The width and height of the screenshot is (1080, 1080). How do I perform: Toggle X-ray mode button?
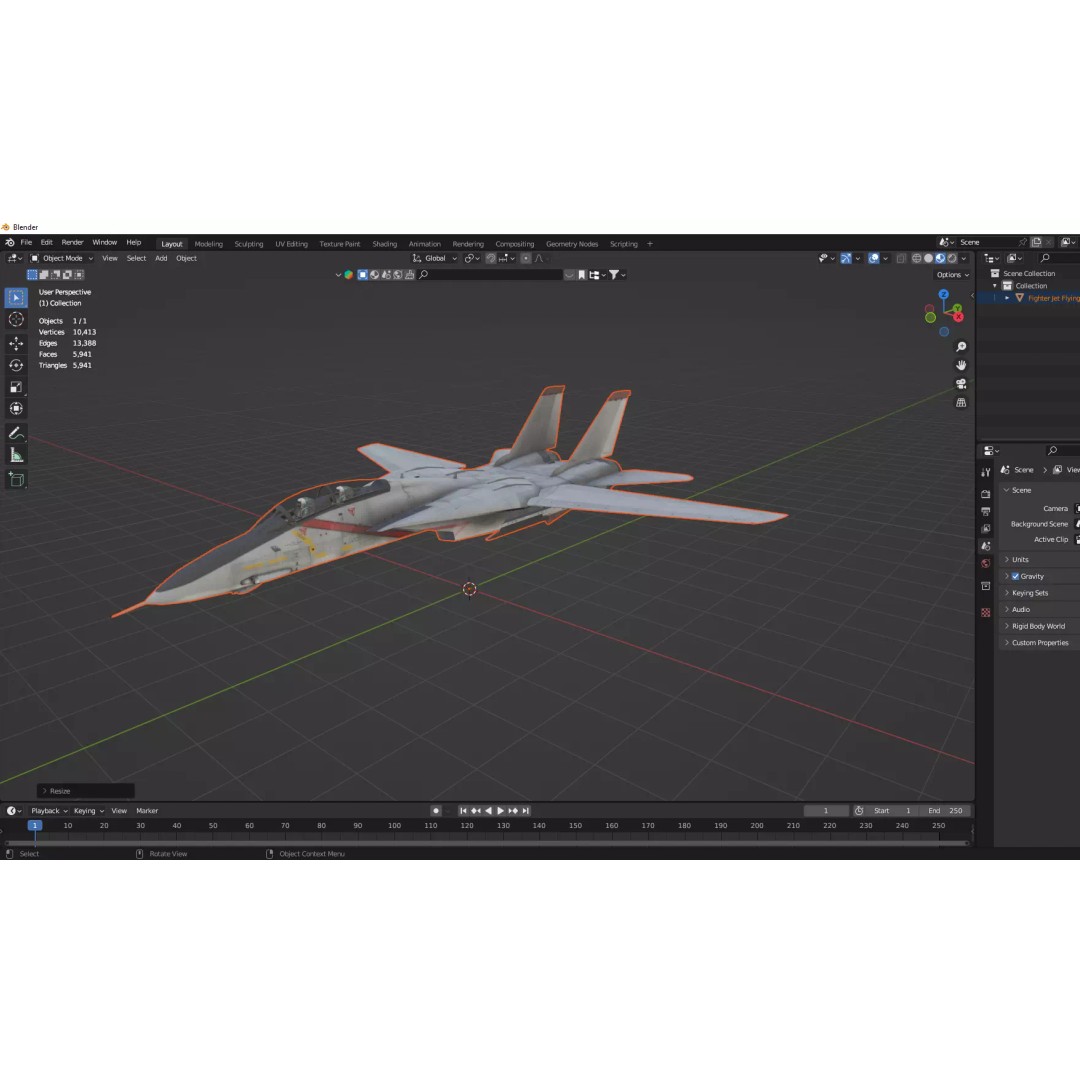(901, 258)
